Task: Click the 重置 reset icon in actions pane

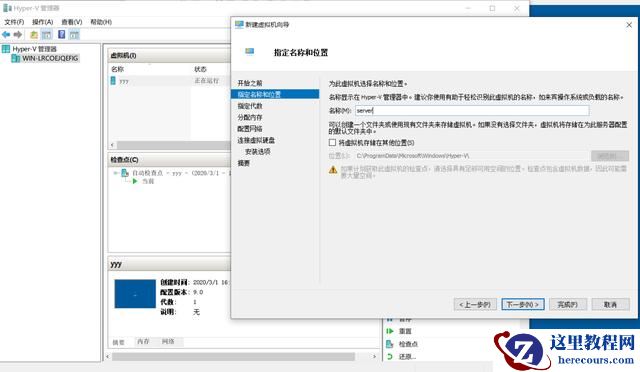Action: [390, 331]
